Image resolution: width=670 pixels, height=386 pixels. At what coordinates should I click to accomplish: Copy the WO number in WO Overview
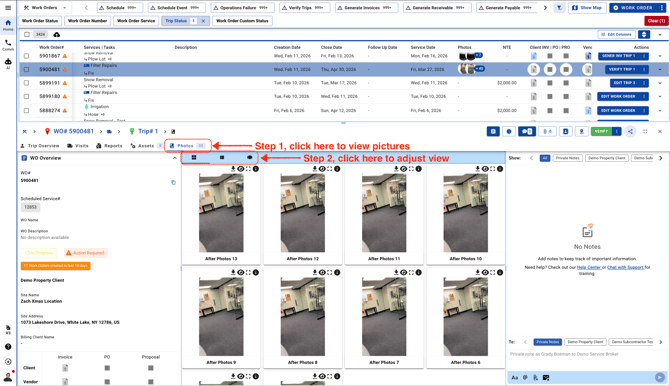pyautogui.click(x=173, y=183)
